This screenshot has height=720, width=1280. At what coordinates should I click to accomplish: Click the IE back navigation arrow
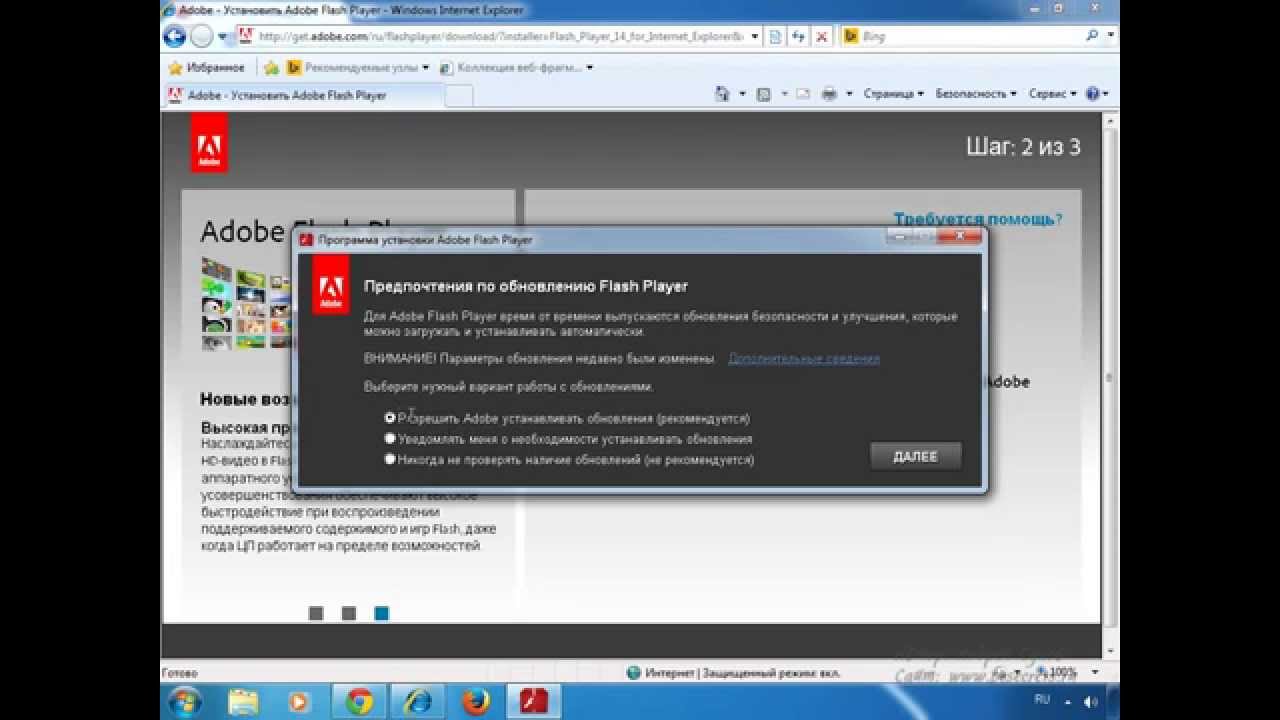(x=175, y=37)
